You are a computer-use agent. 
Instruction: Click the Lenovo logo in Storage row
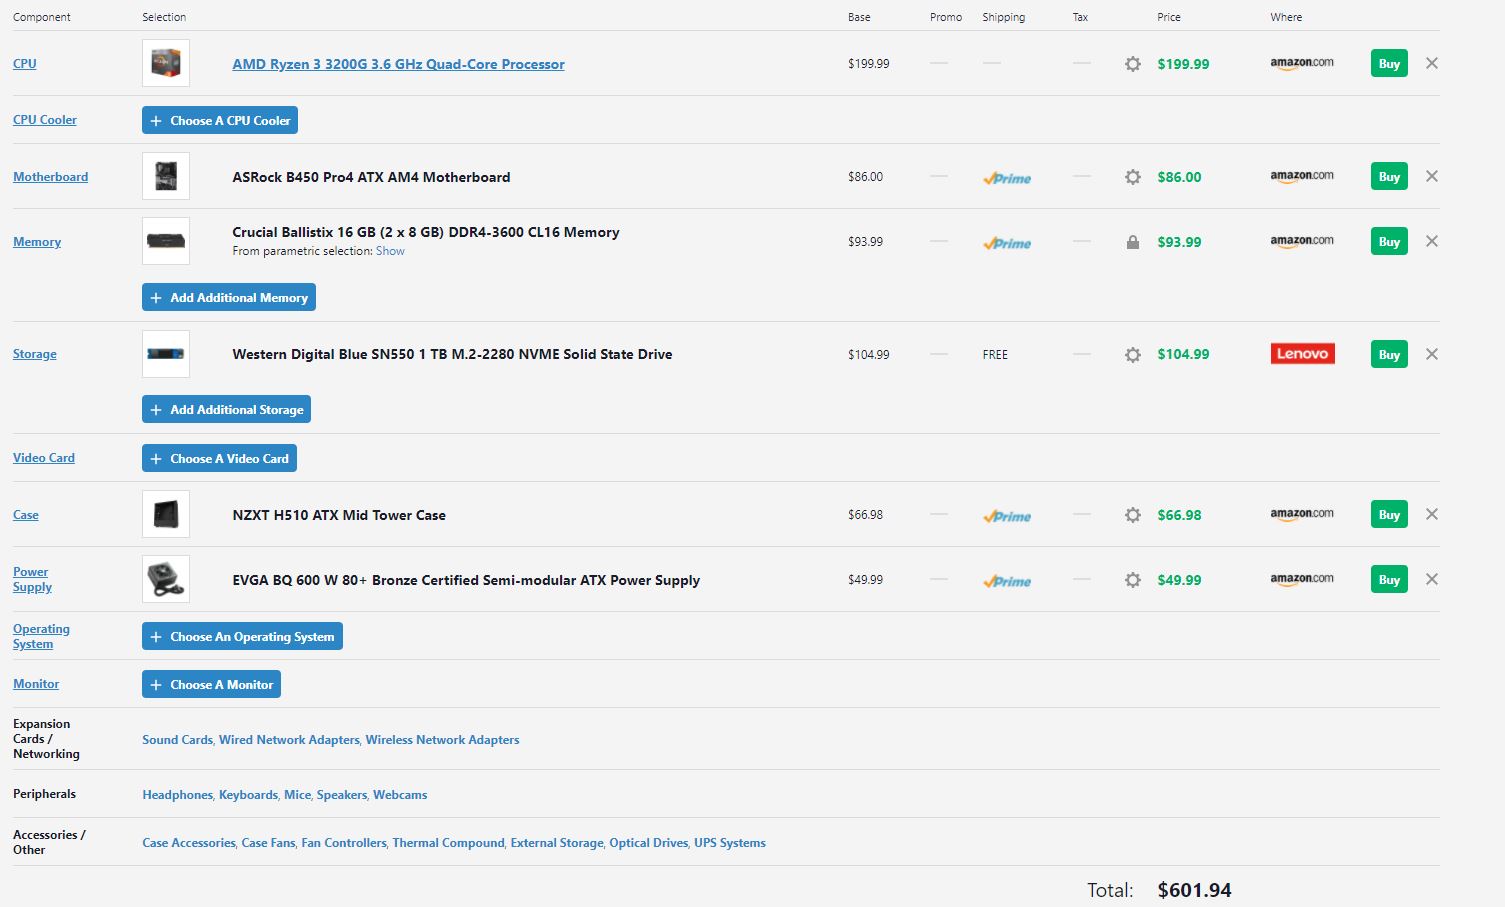point(1303,354)
